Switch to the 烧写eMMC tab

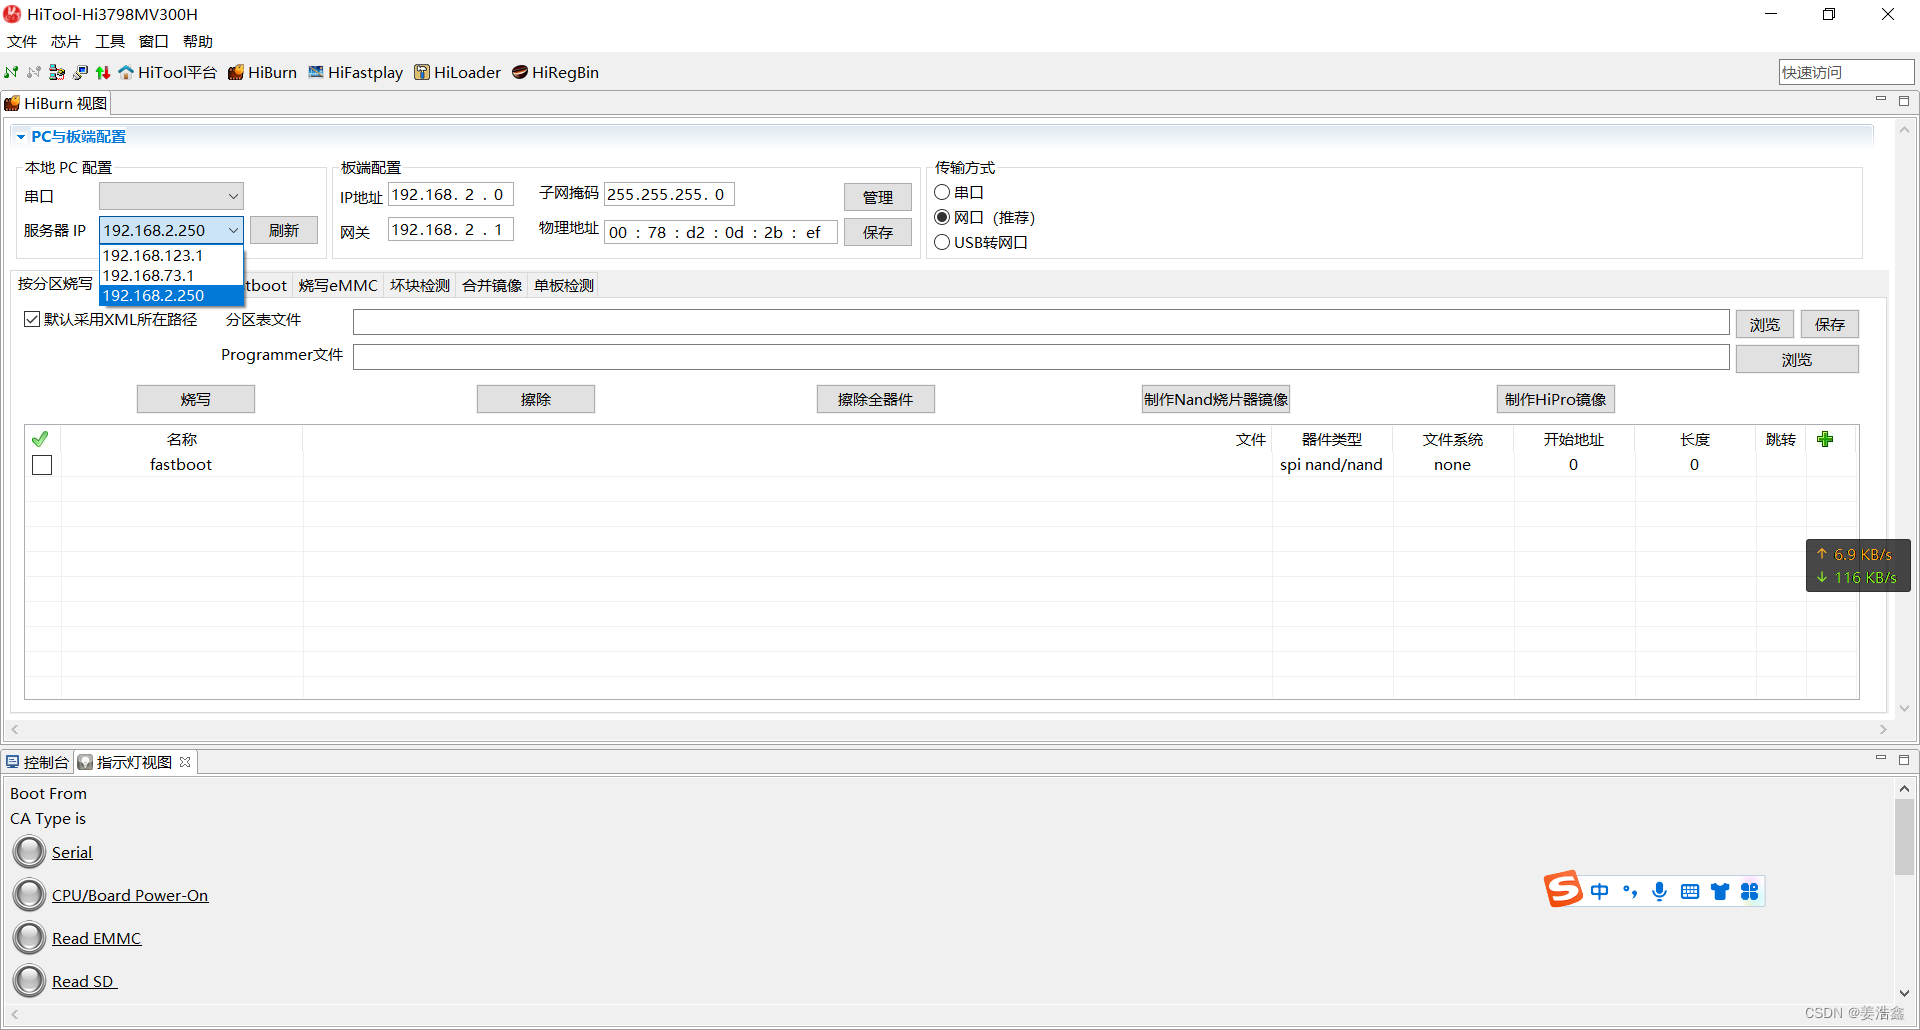pos(338,285)
